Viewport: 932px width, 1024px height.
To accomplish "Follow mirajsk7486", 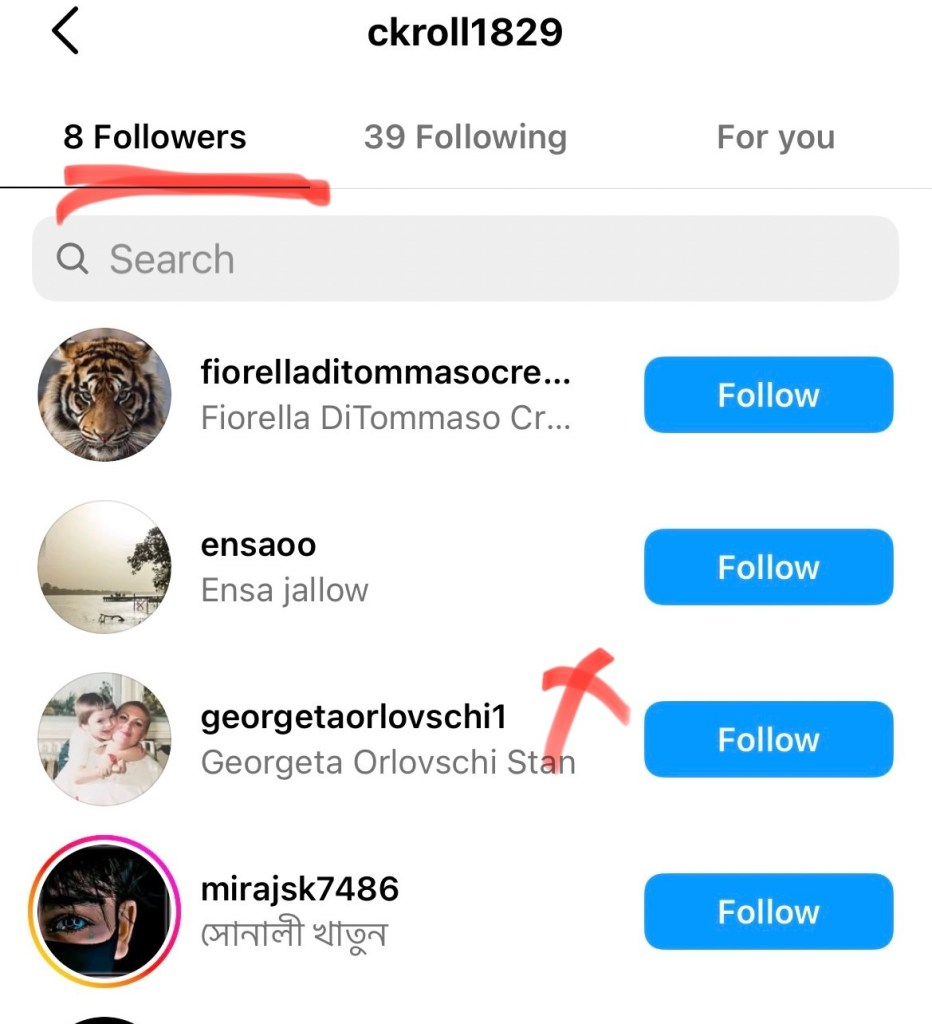I will coord(767,911).
